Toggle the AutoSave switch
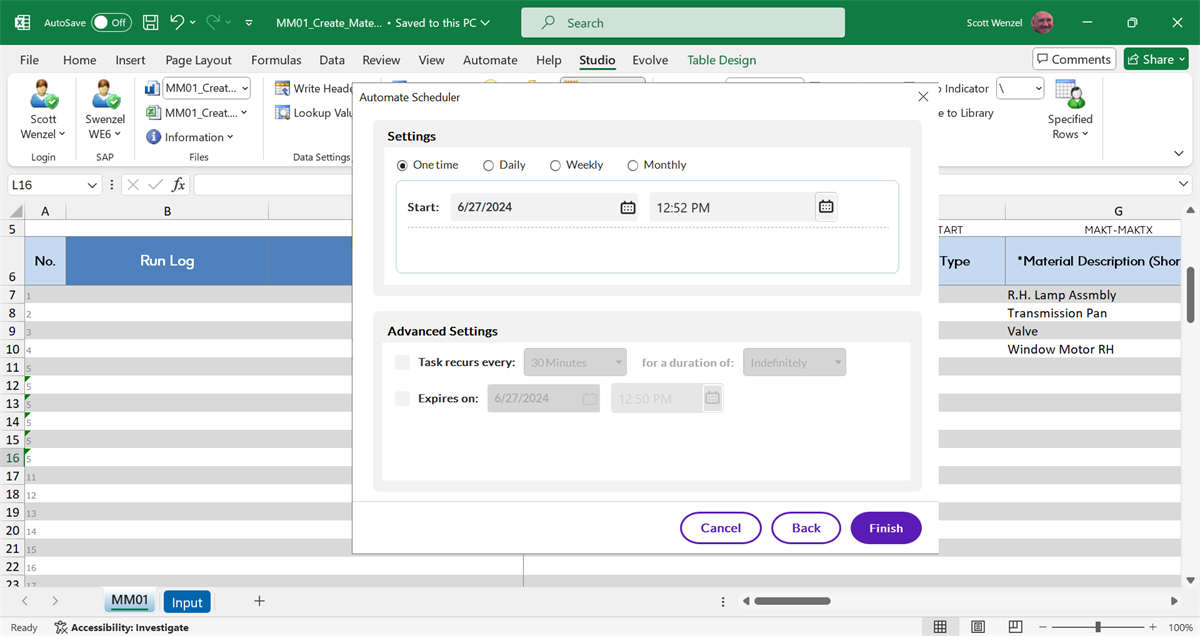The width and height of the screenshot is (1200, 636). [x=111, y=22]
